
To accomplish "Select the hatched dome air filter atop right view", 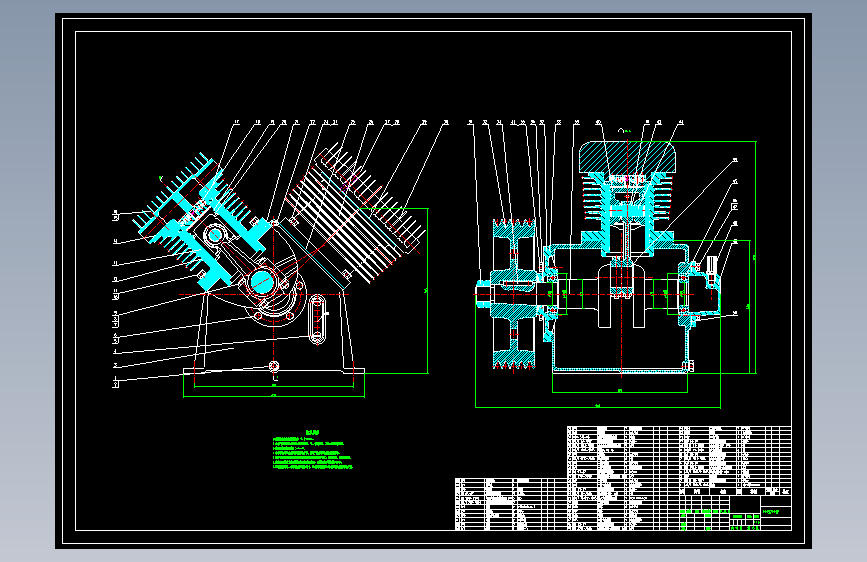I will [x=627, y=157].
